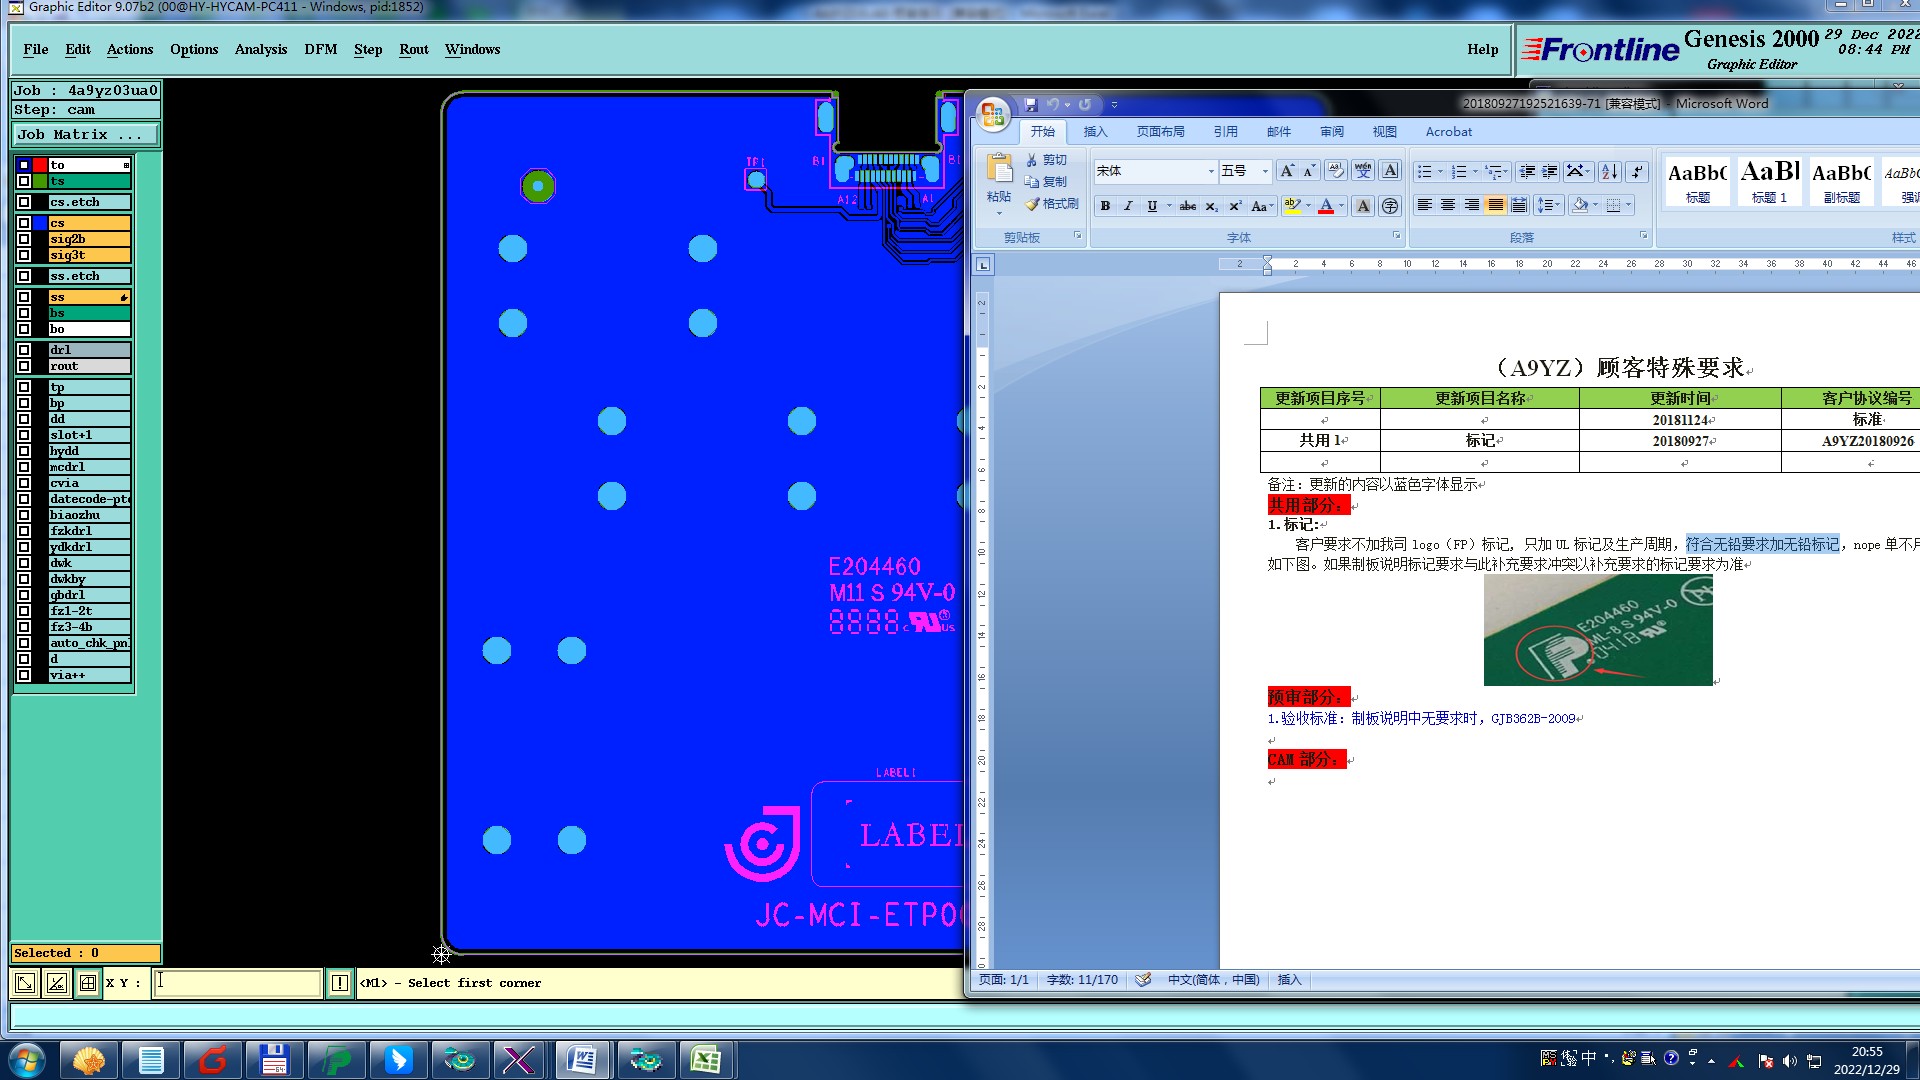This screenshot has height=1080, width=1920.
Task: Click the strikethrough text icon
Action: [1187, 206]
